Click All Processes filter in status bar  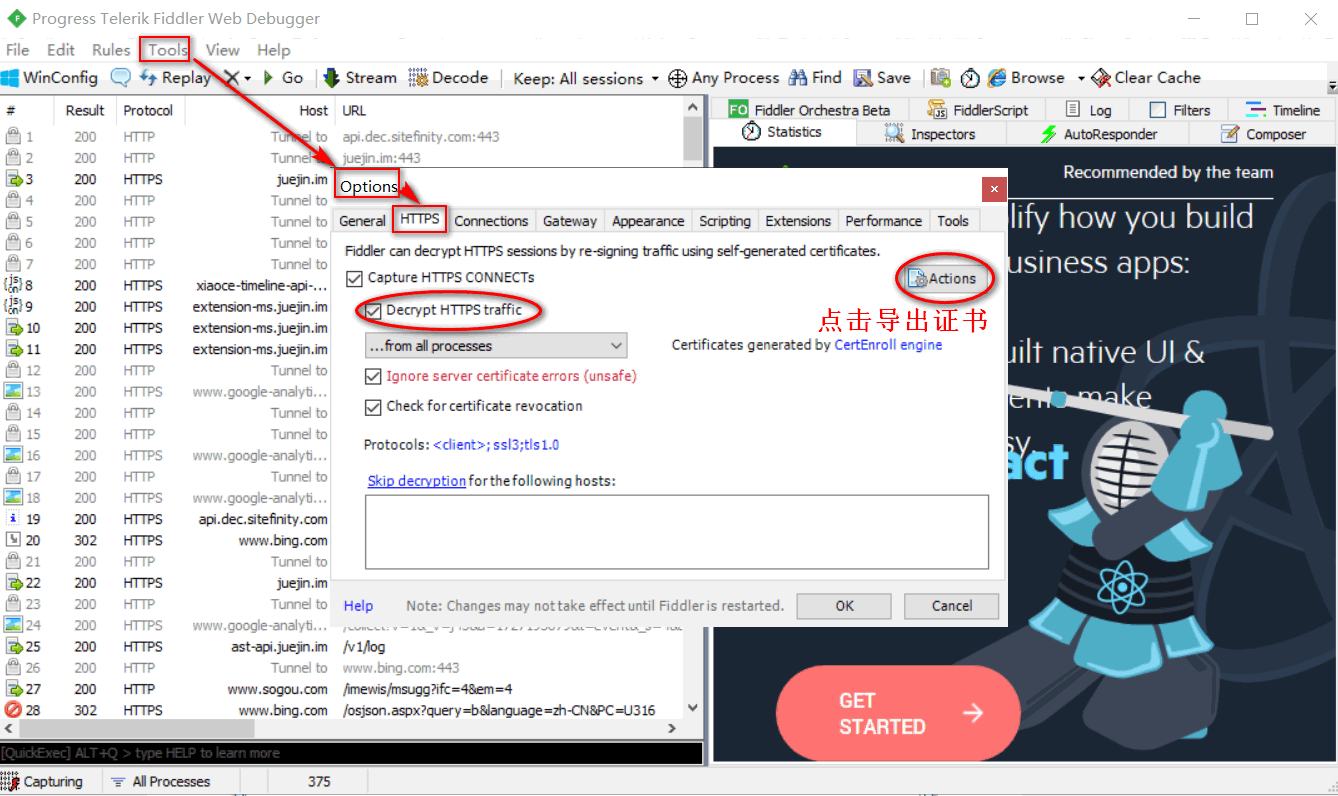(x=160, y=782)
